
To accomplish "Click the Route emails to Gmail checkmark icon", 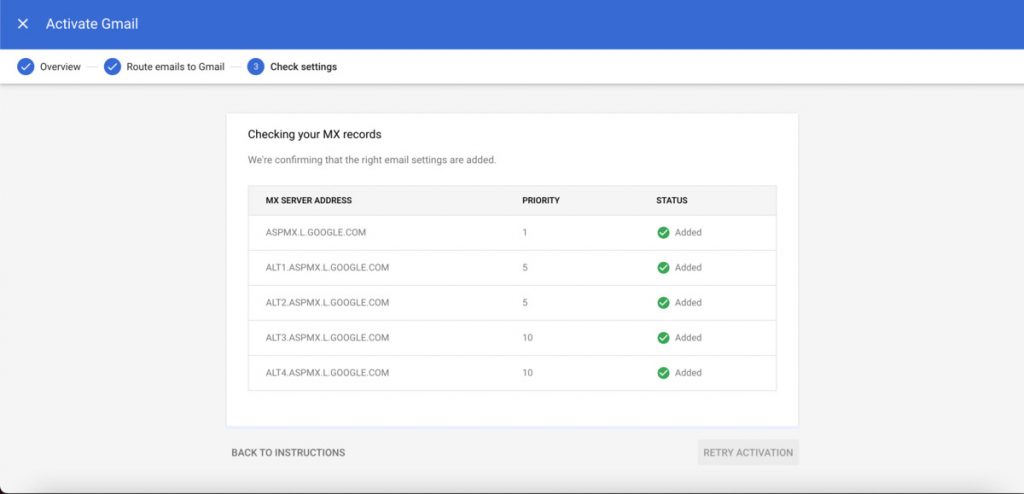I will pyautogui.click(x=112, y=67).
